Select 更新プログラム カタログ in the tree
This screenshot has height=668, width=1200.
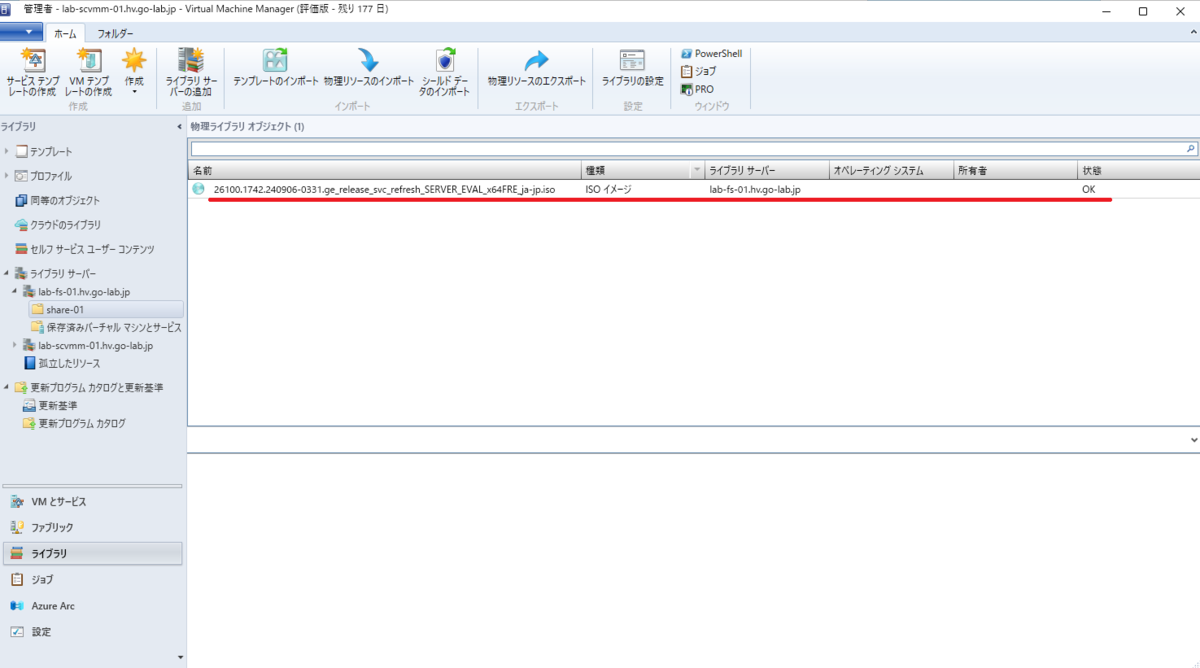[x=74, y=423]
